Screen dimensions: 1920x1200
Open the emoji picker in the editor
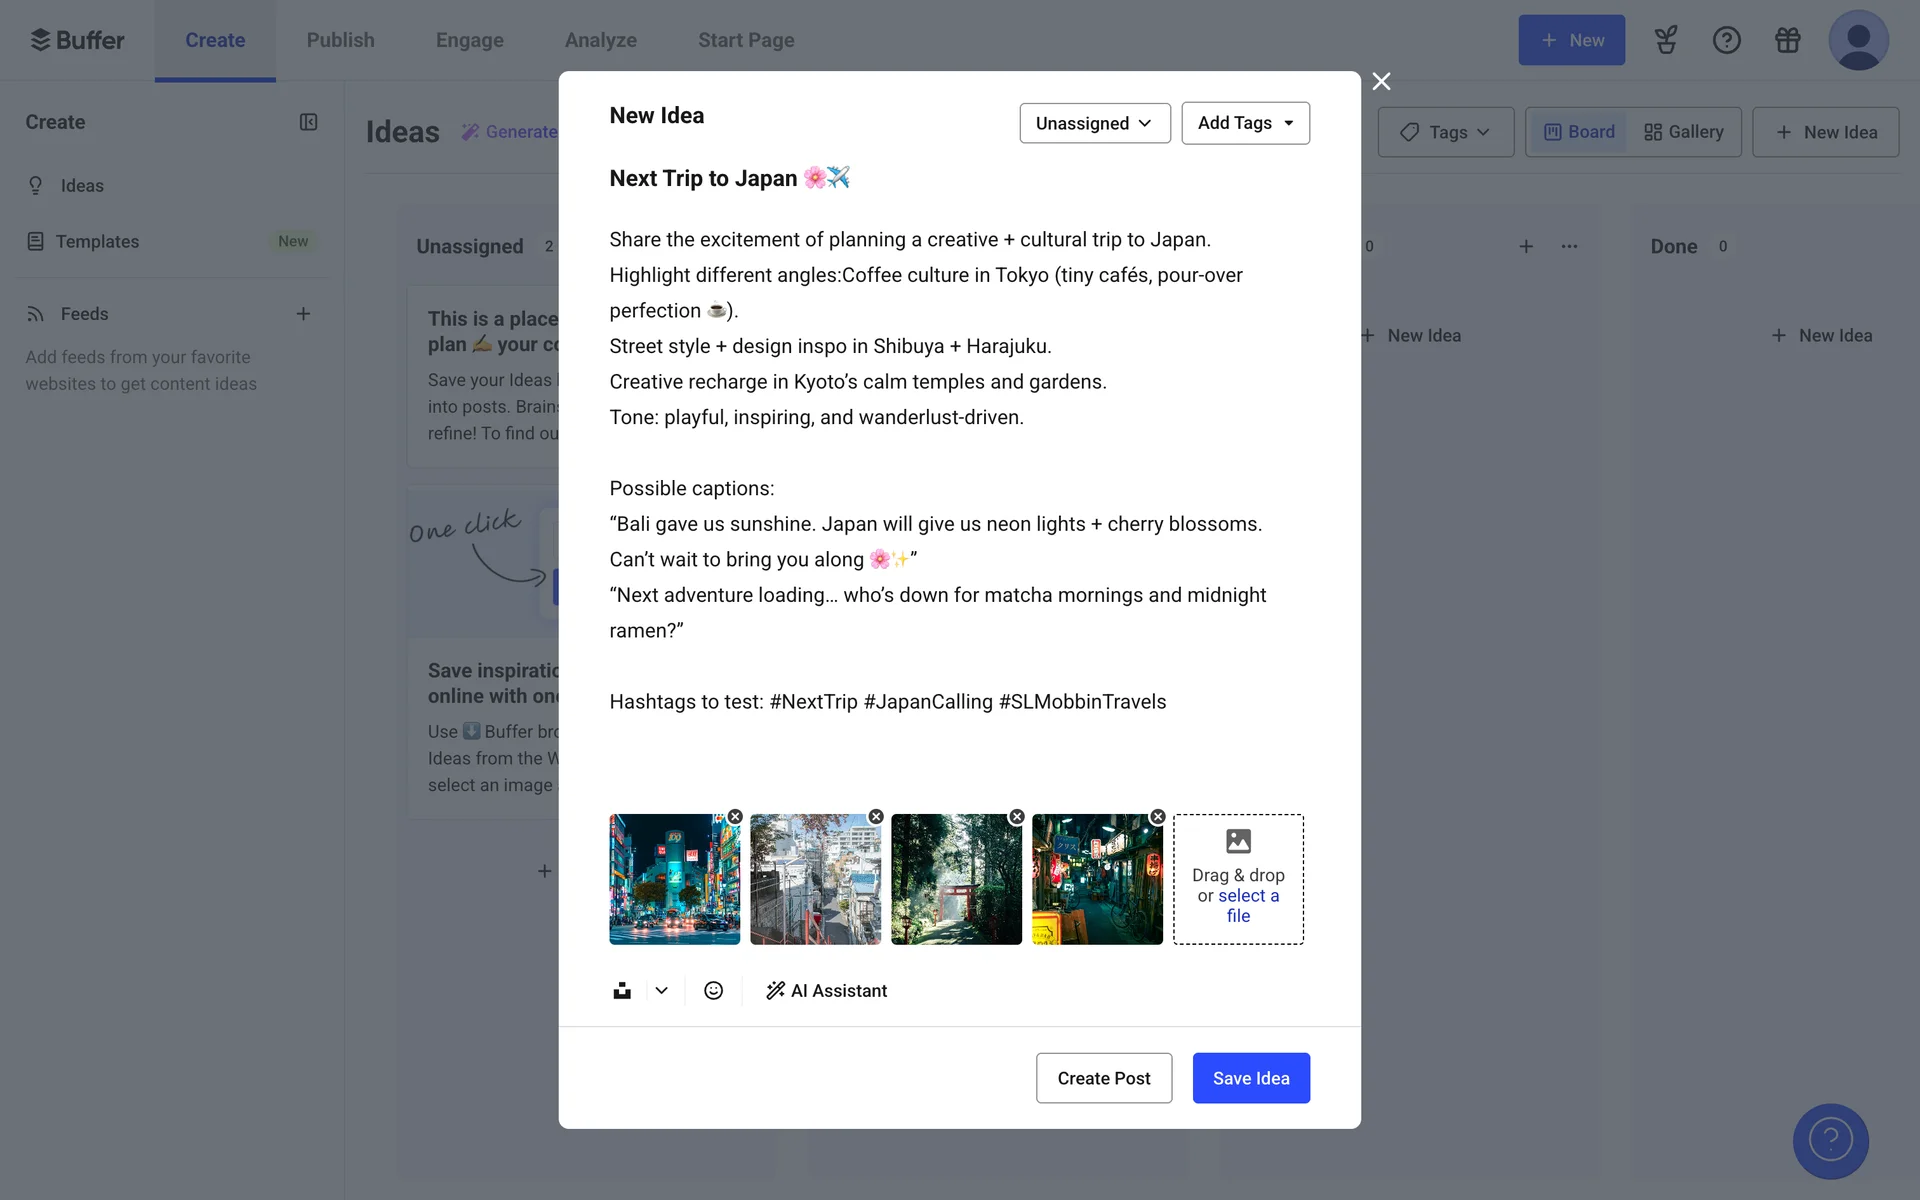tap(713, 990)
